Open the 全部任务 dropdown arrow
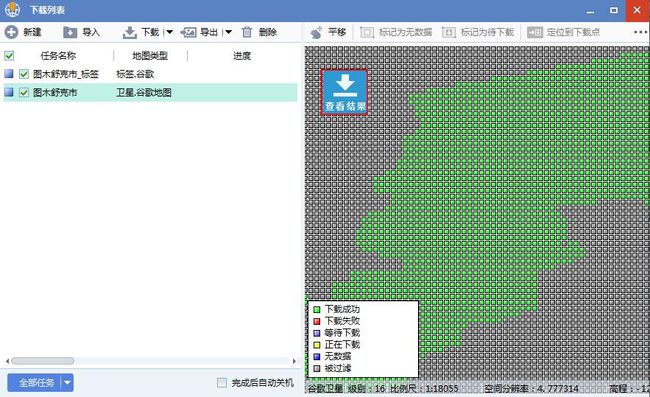 pos(68,382)
